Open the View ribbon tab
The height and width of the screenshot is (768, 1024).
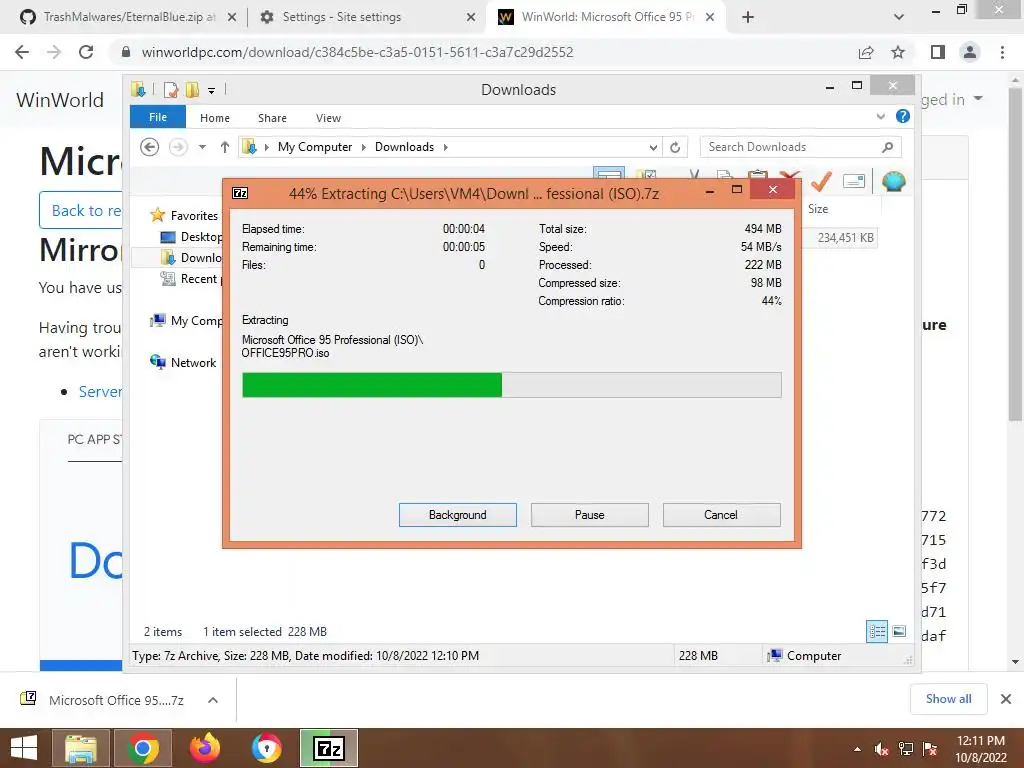coord(328,118)
